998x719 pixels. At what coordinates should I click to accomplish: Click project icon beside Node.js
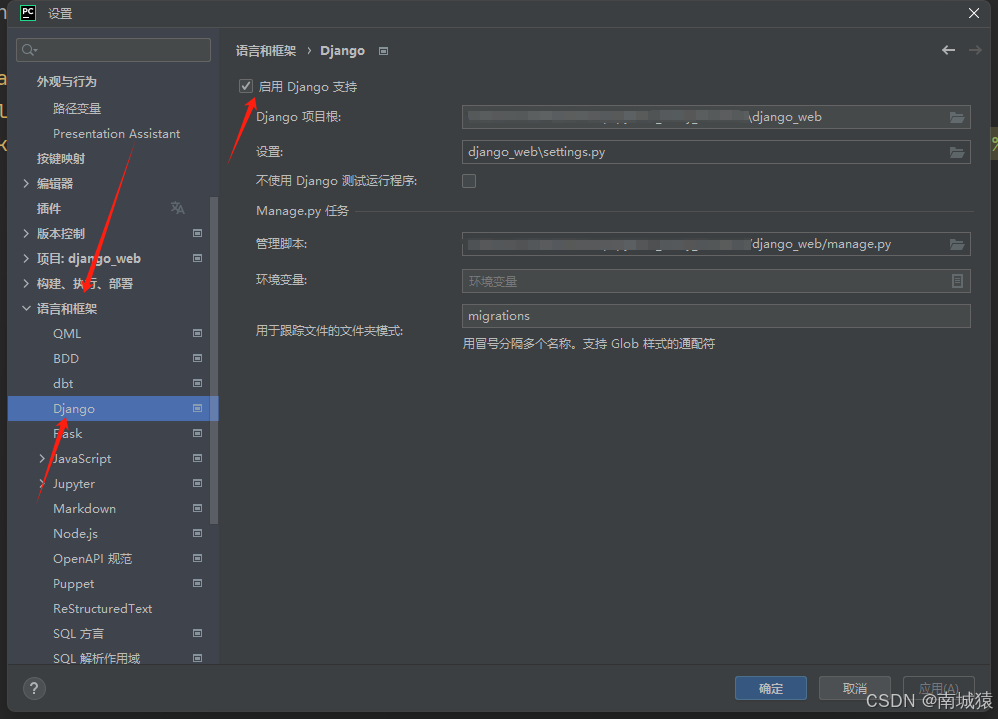[x=197, y=533]
